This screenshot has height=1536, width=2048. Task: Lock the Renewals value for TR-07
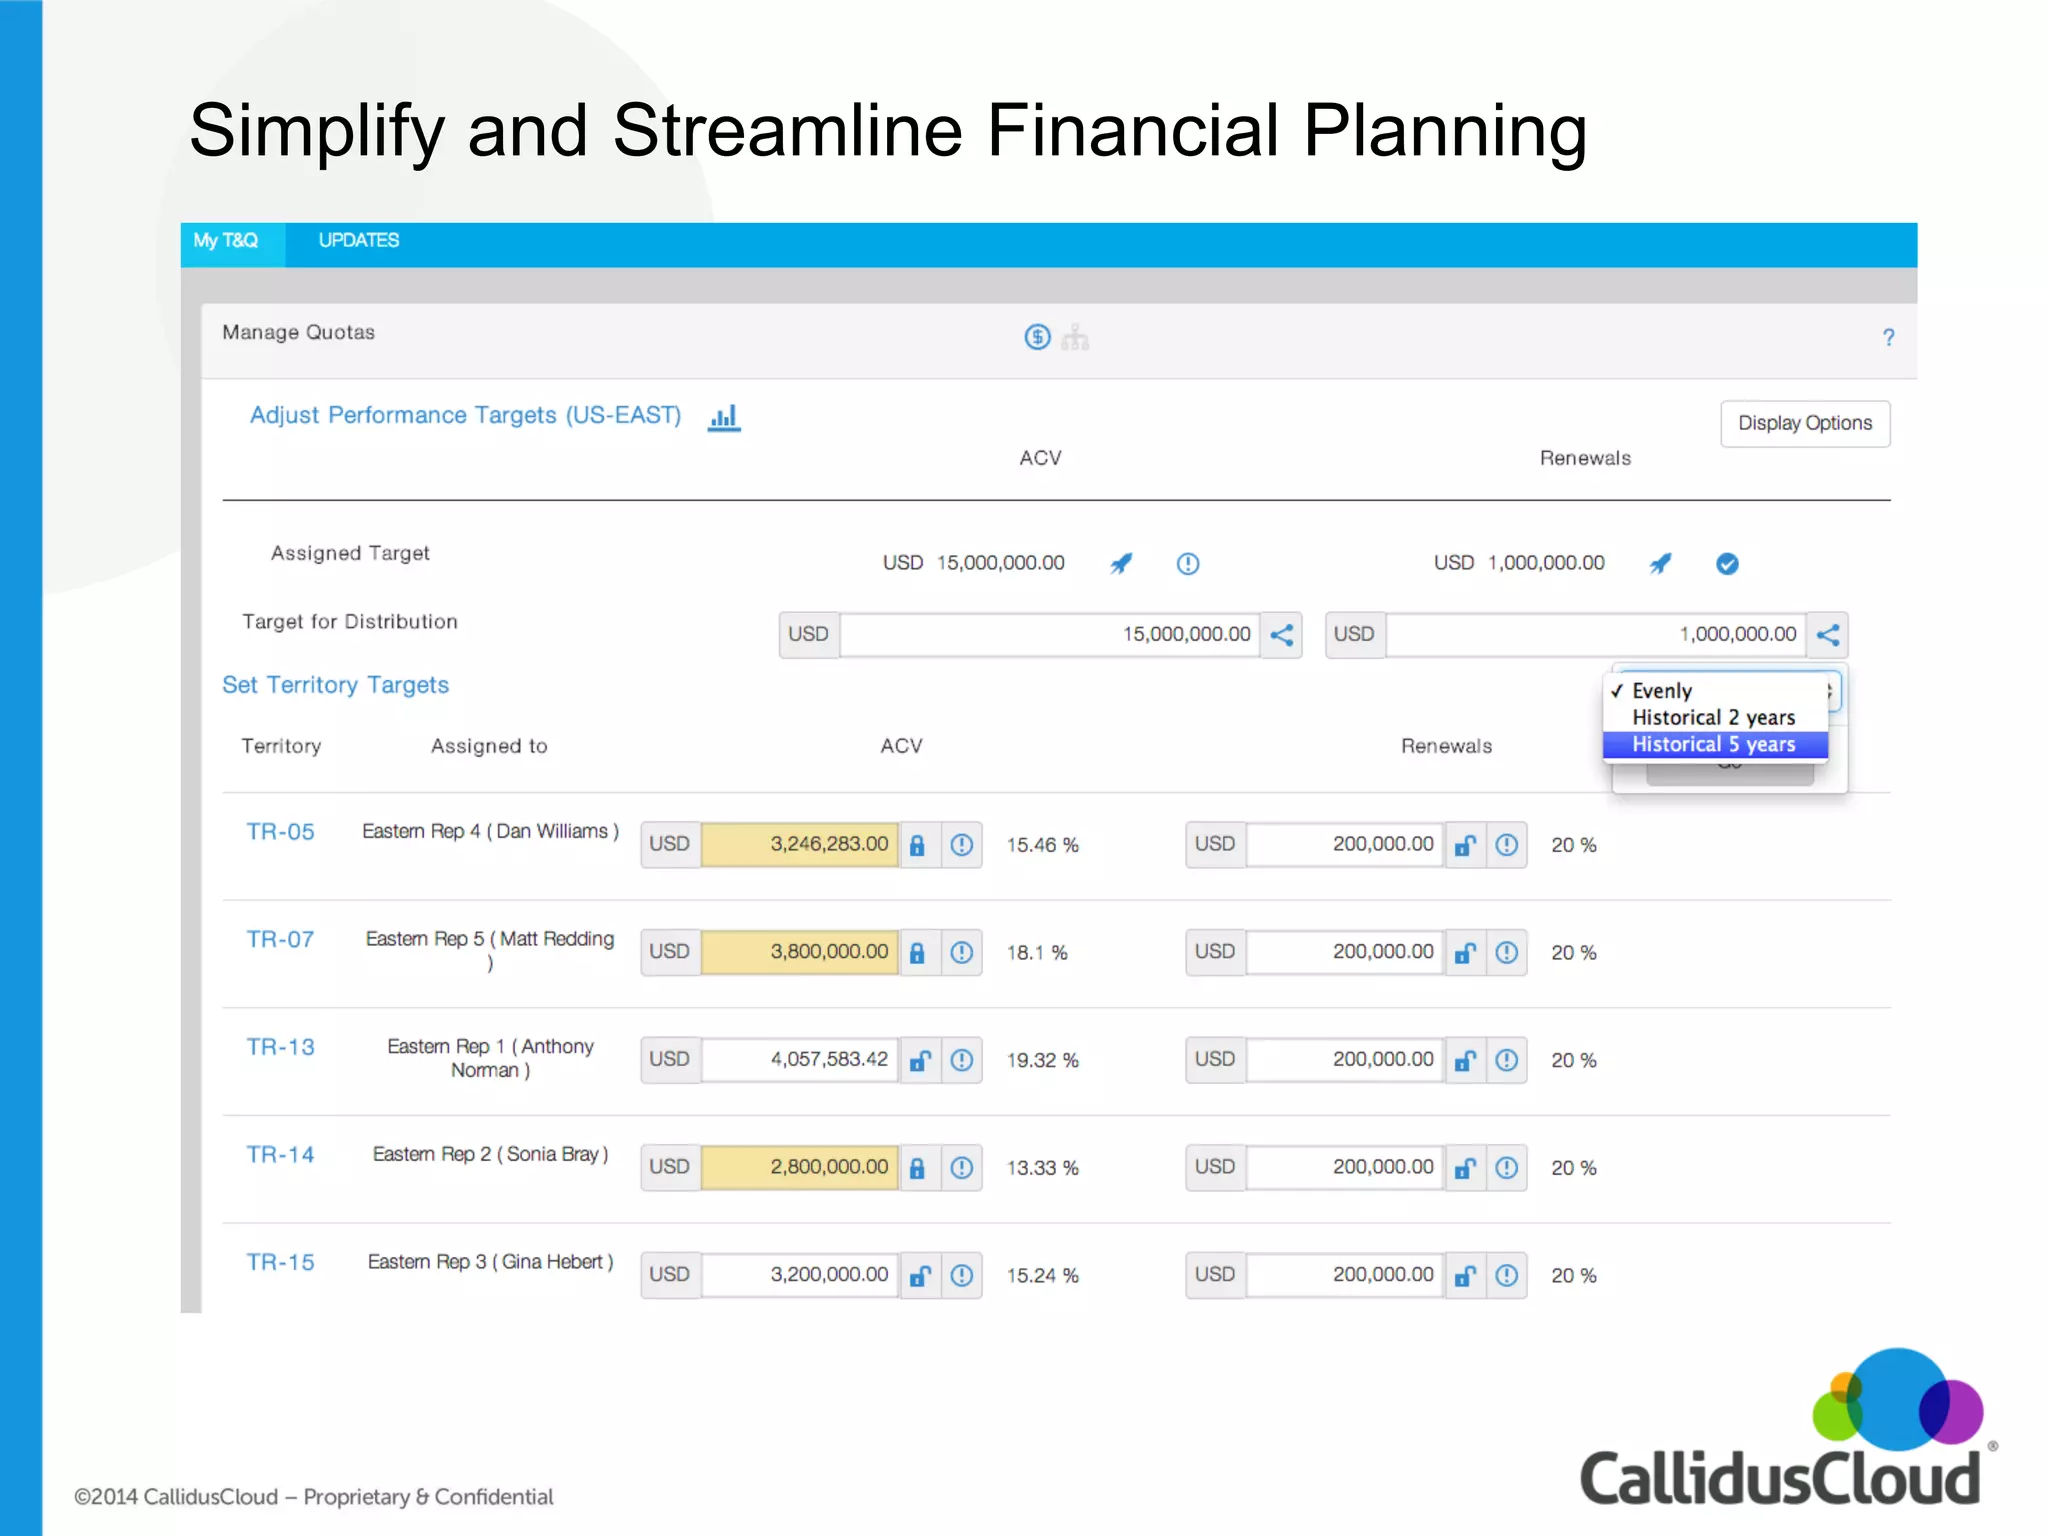tap(1465, 952)
